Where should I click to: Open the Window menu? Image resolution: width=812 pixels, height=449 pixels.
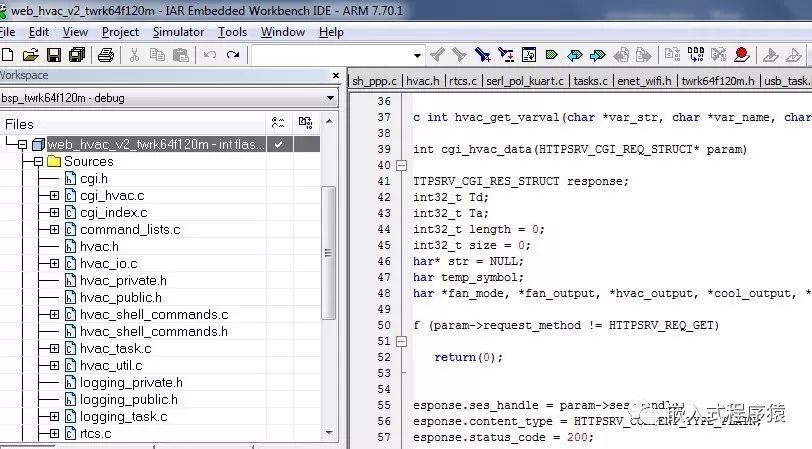[283, 32]
